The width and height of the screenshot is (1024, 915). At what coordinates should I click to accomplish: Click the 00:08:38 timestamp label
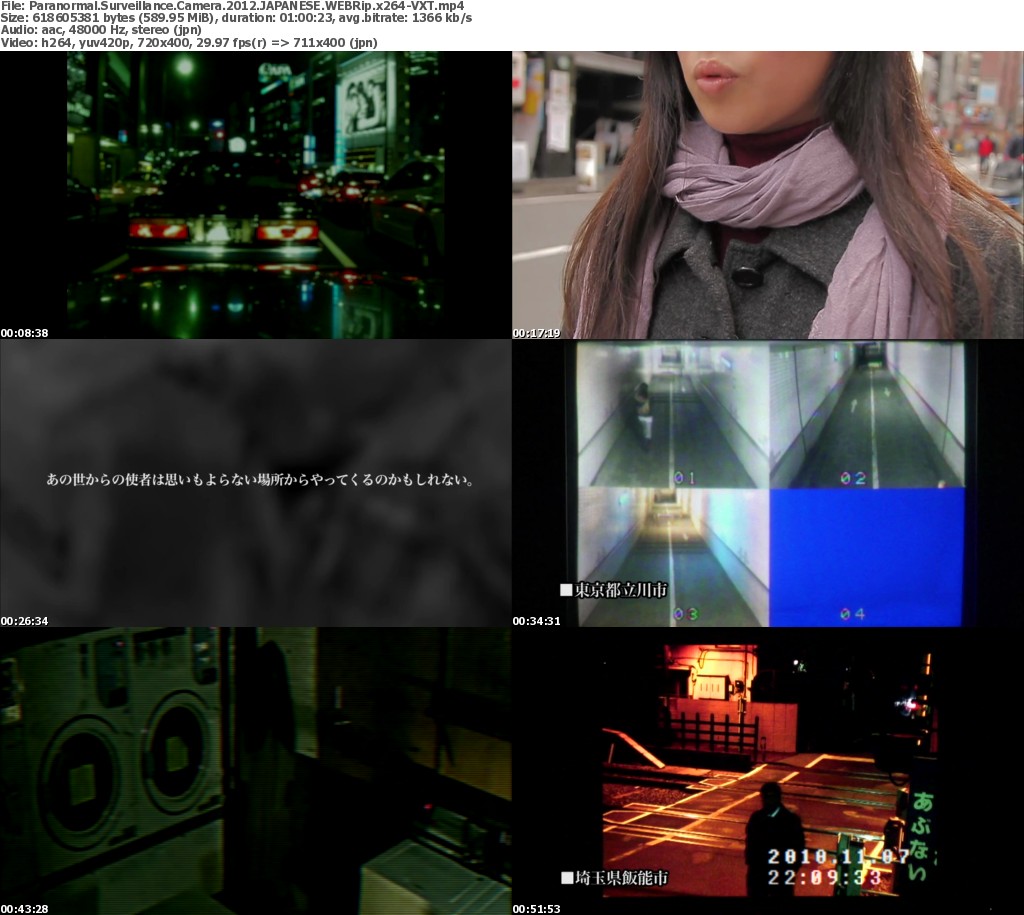tap(25, 333)
